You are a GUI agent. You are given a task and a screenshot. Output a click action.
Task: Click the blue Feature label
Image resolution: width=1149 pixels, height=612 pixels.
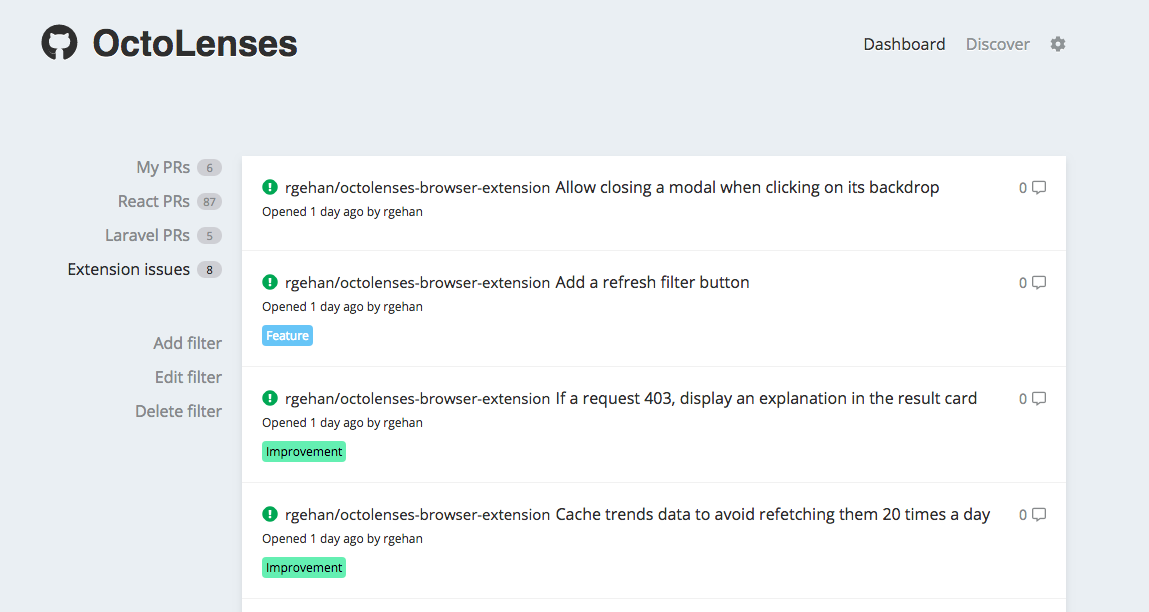tap(287, 336)
